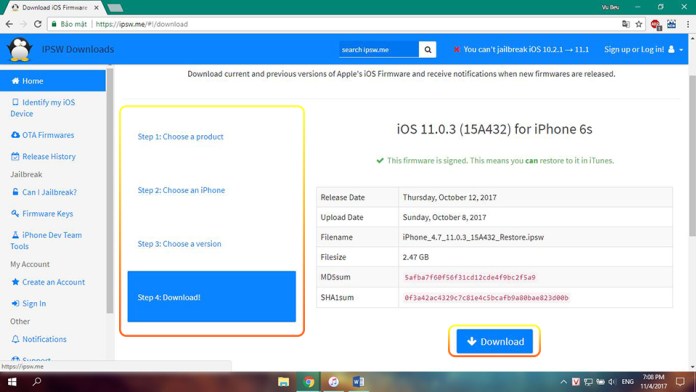The height and width of the screenshot is (392, 696).
Task: Click the red adblock extension icon
Action: [x=655, y=24]
